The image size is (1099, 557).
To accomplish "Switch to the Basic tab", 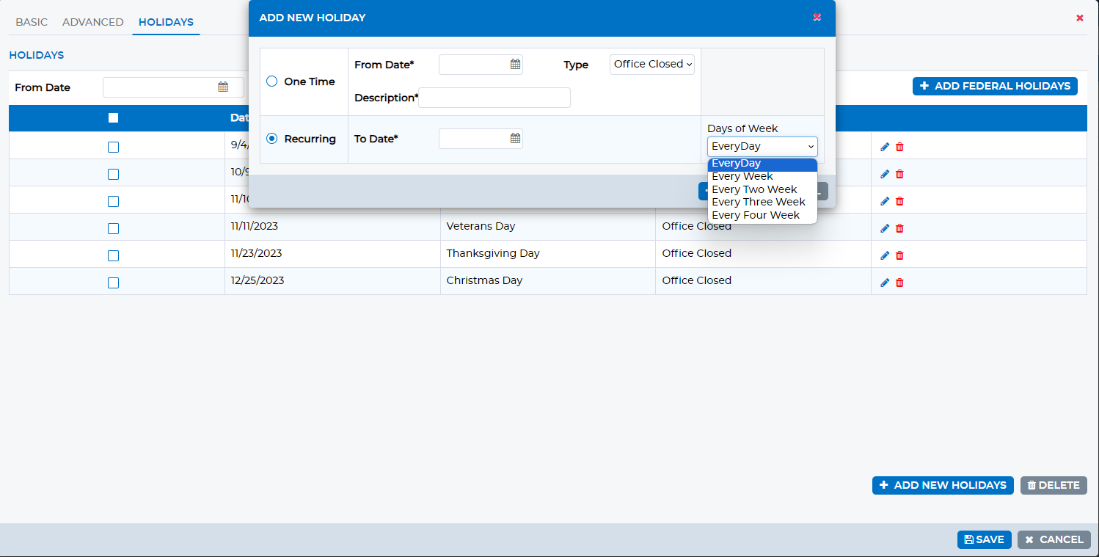I will click(x=32, y=22).
